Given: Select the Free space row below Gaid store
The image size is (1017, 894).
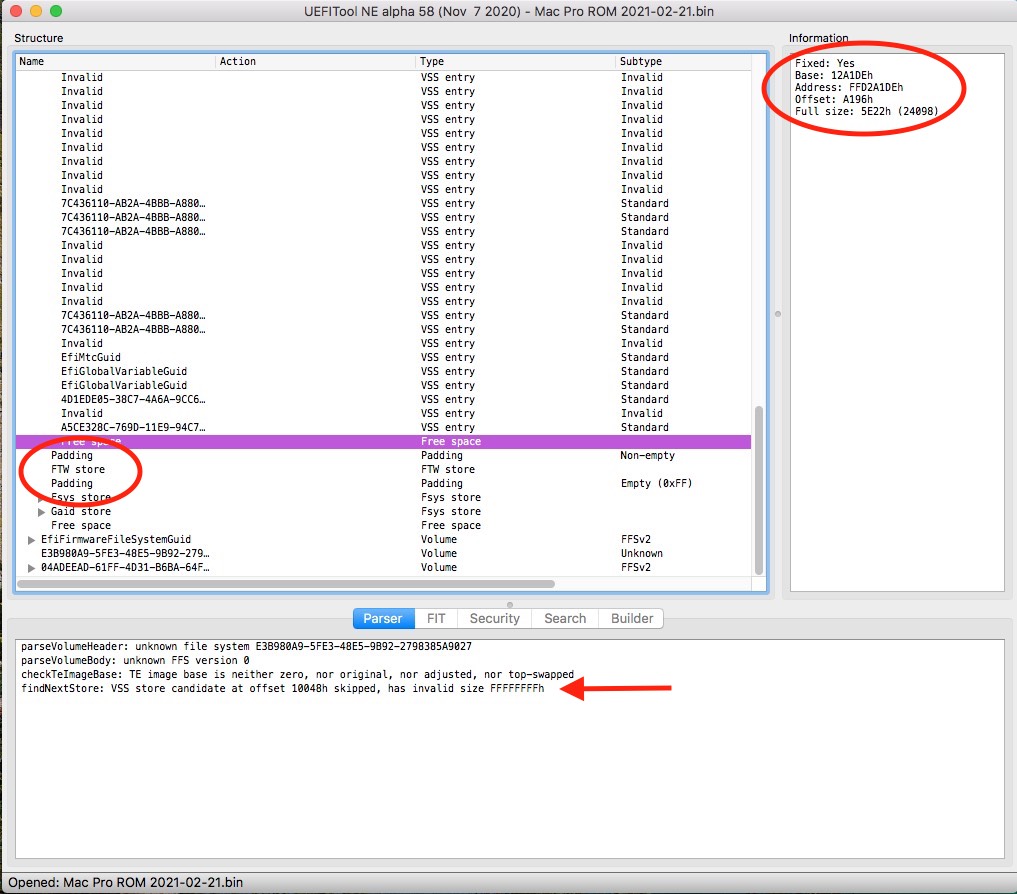Looking at the screenshot, I should [383, 526].
